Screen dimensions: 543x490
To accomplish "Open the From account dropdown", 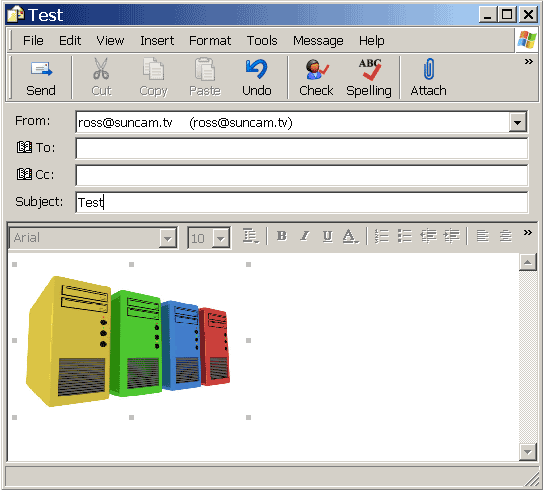I will pos(518,122).
